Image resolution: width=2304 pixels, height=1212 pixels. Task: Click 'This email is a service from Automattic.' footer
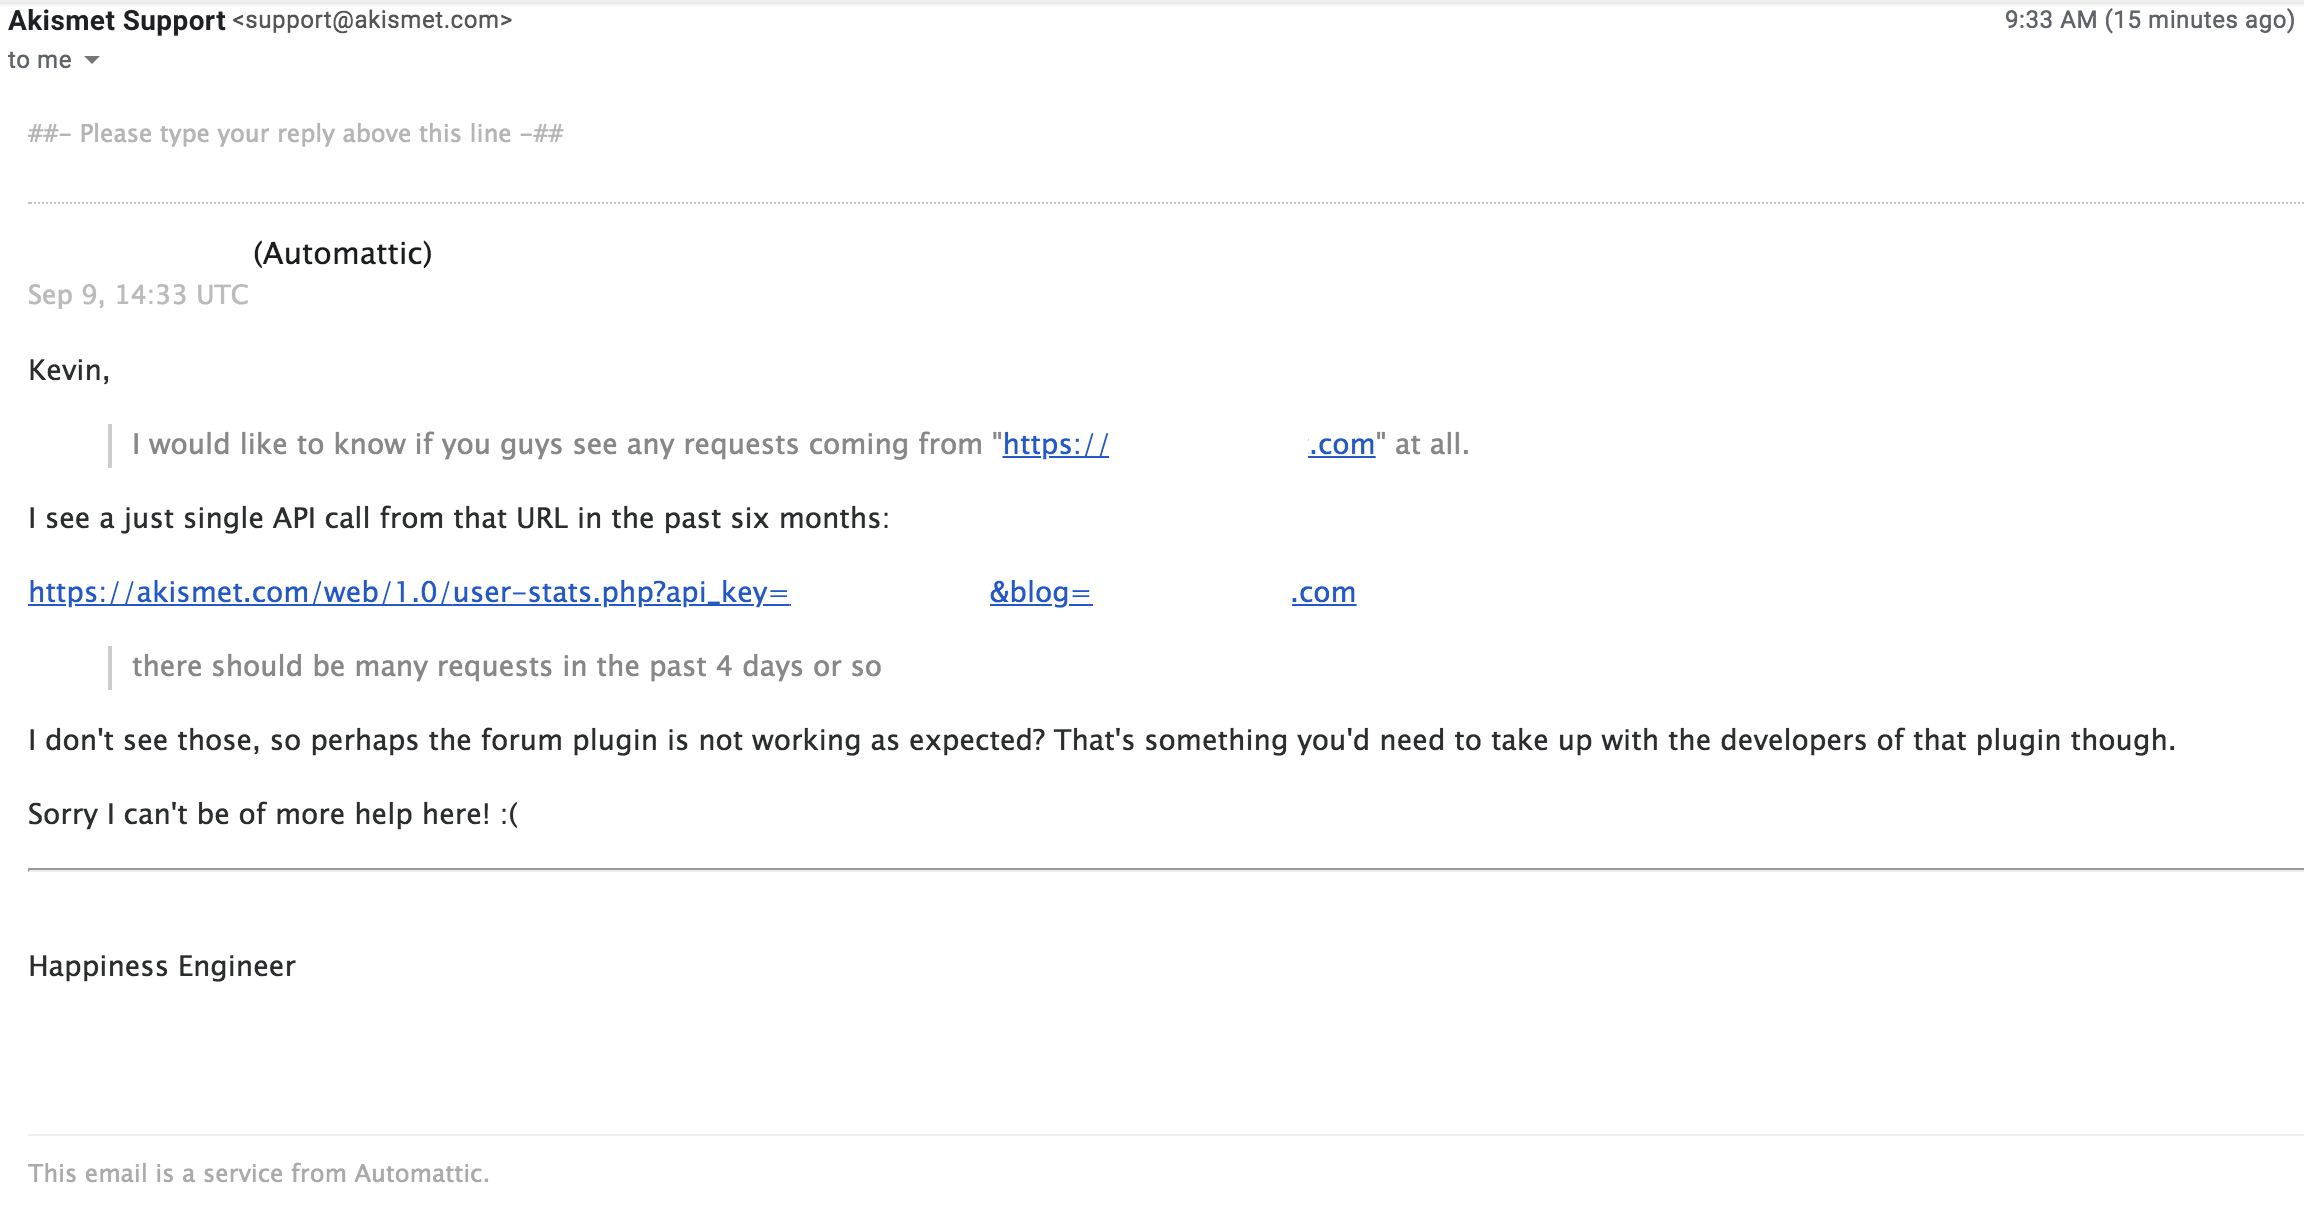(x=259, y=1174)
